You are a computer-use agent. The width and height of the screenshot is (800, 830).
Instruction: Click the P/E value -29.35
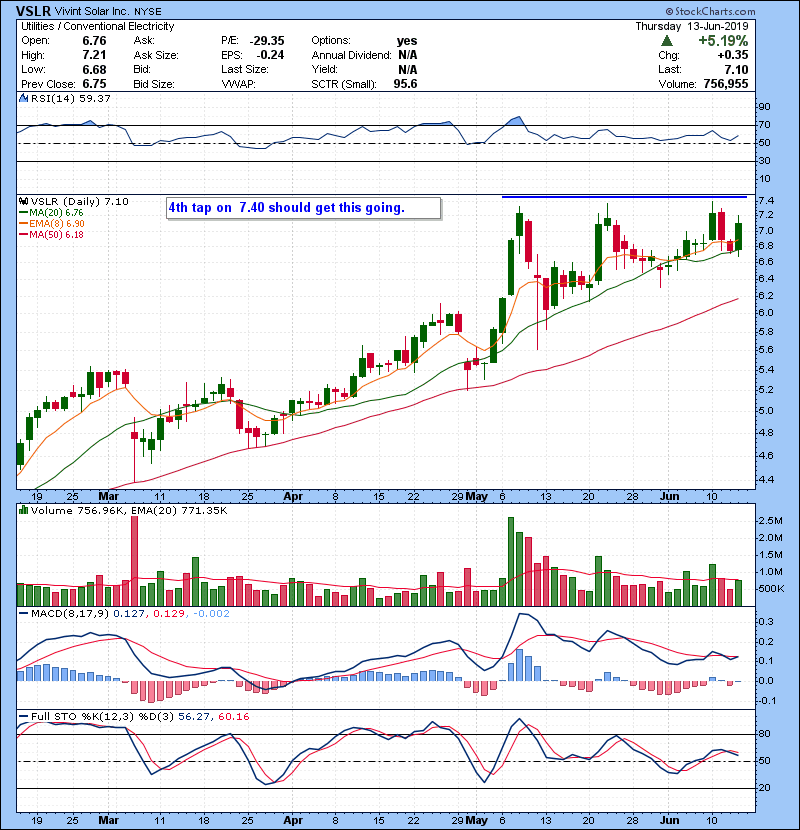[267, 41]
